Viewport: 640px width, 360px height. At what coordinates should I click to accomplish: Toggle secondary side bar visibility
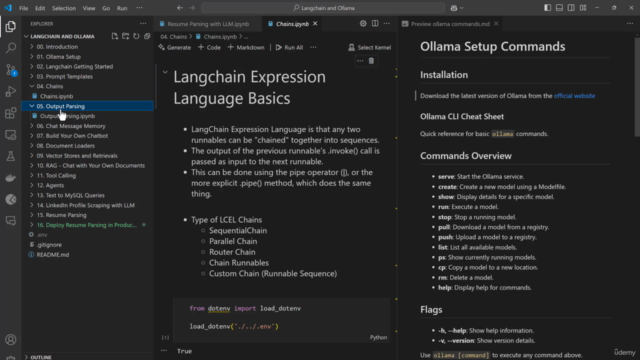pyautogui.click(x=571, y=8)
